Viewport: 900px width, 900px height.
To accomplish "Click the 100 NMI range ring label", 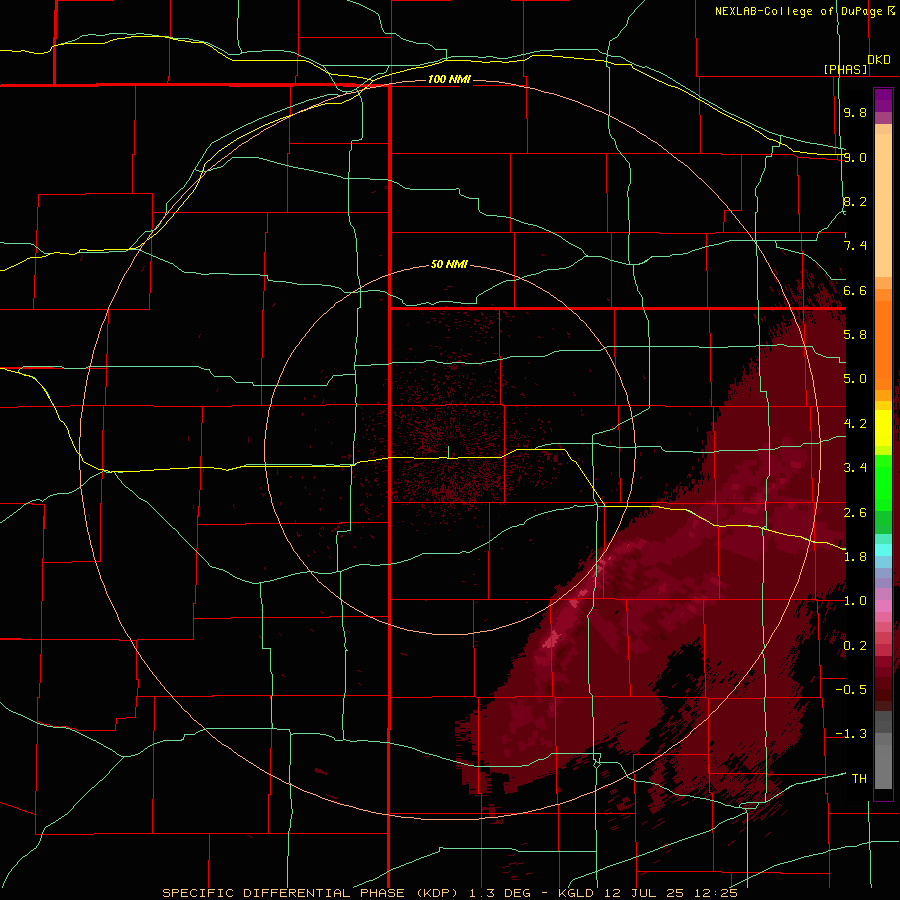I will pyautogui.click(x=449, y=79).
